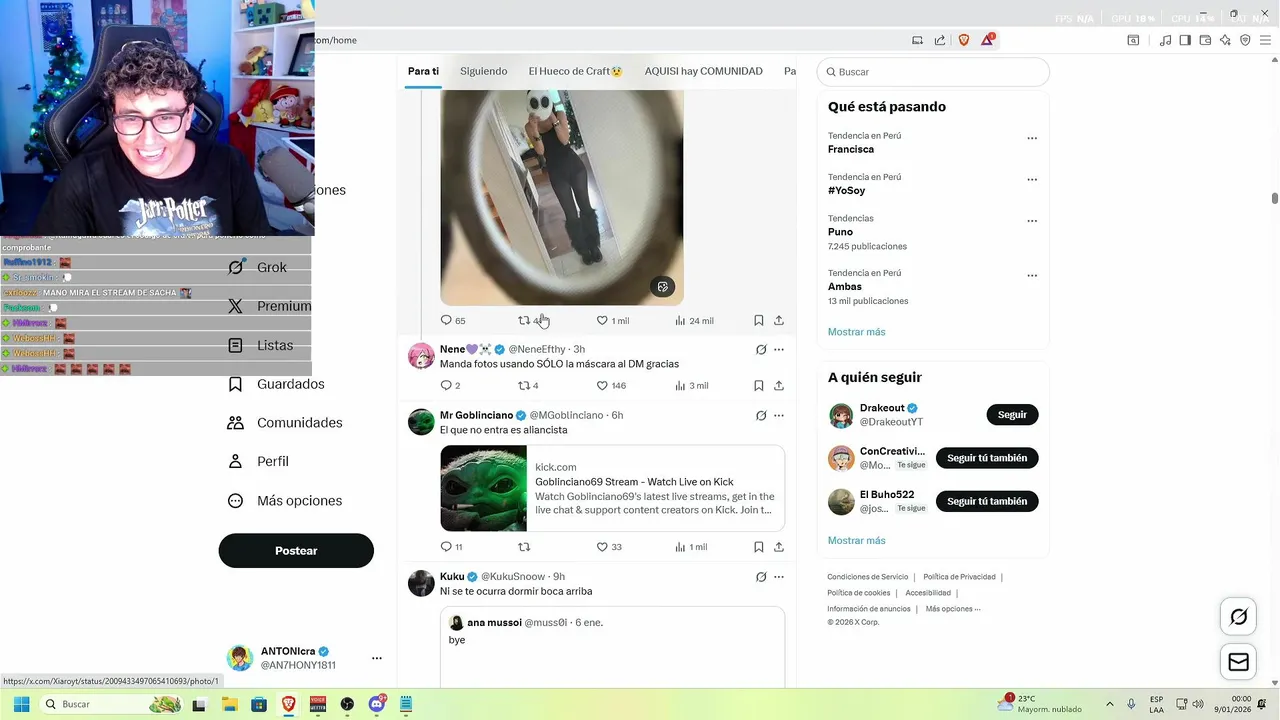Screen dimensions: 1280x720
Task: Click Mostrar más under A quién seguir
Action: coord(856,541)
